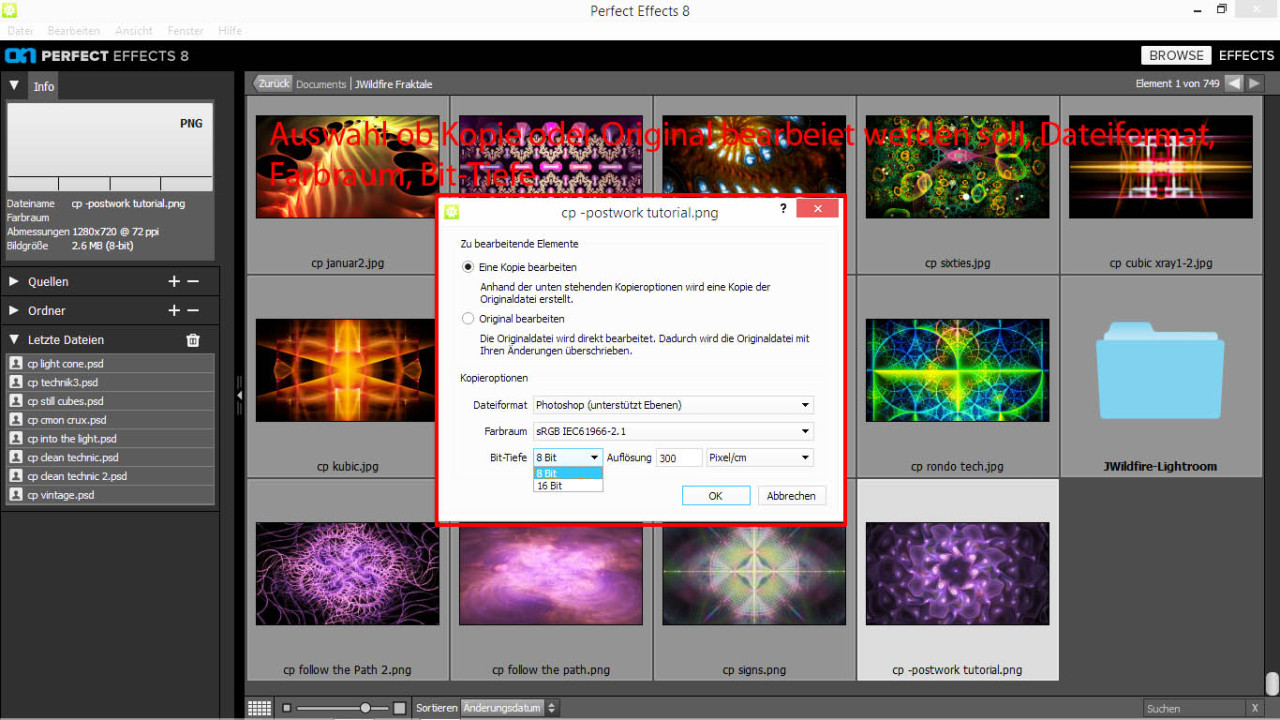
Task: Open the Ansicht menu
Action: point(134,31)
